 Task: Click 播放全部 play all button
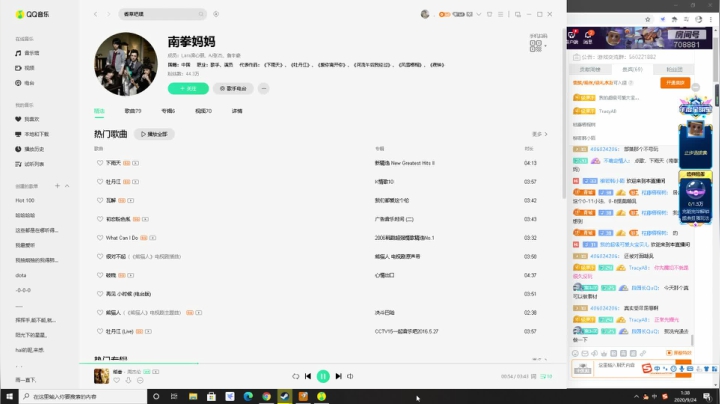pos(154,134)
